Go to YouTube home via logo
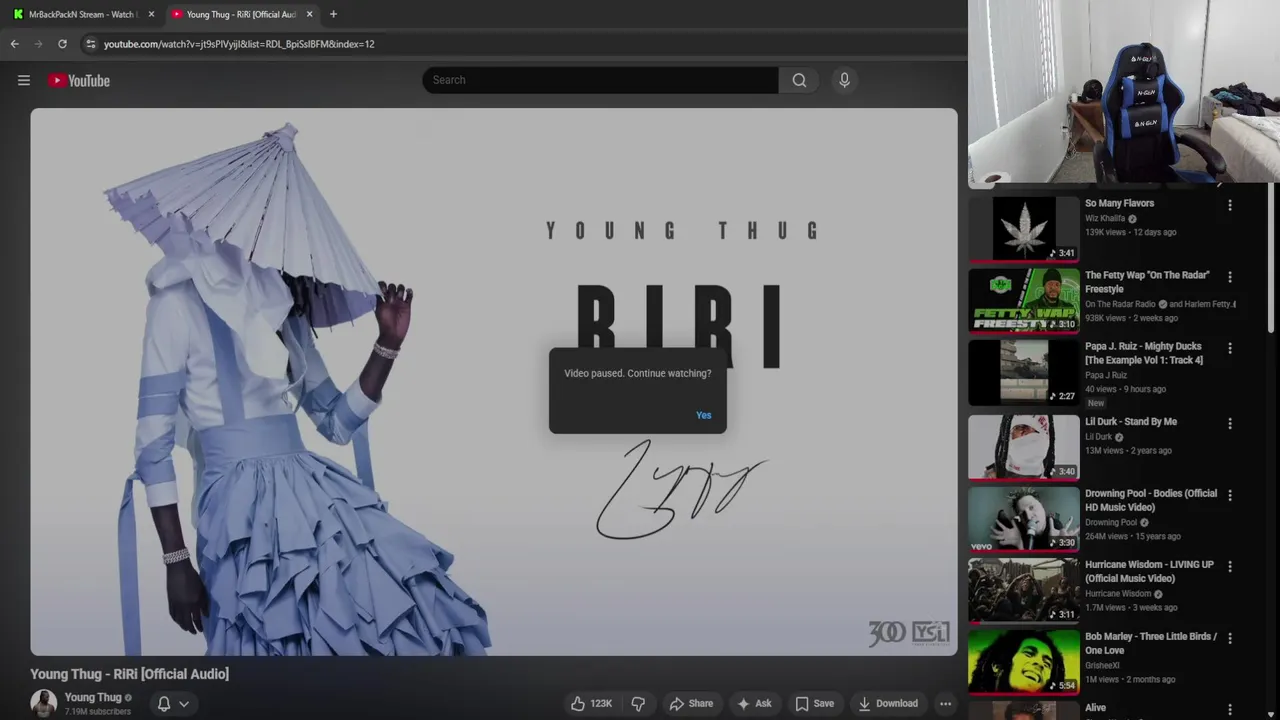 coord(79,80)
